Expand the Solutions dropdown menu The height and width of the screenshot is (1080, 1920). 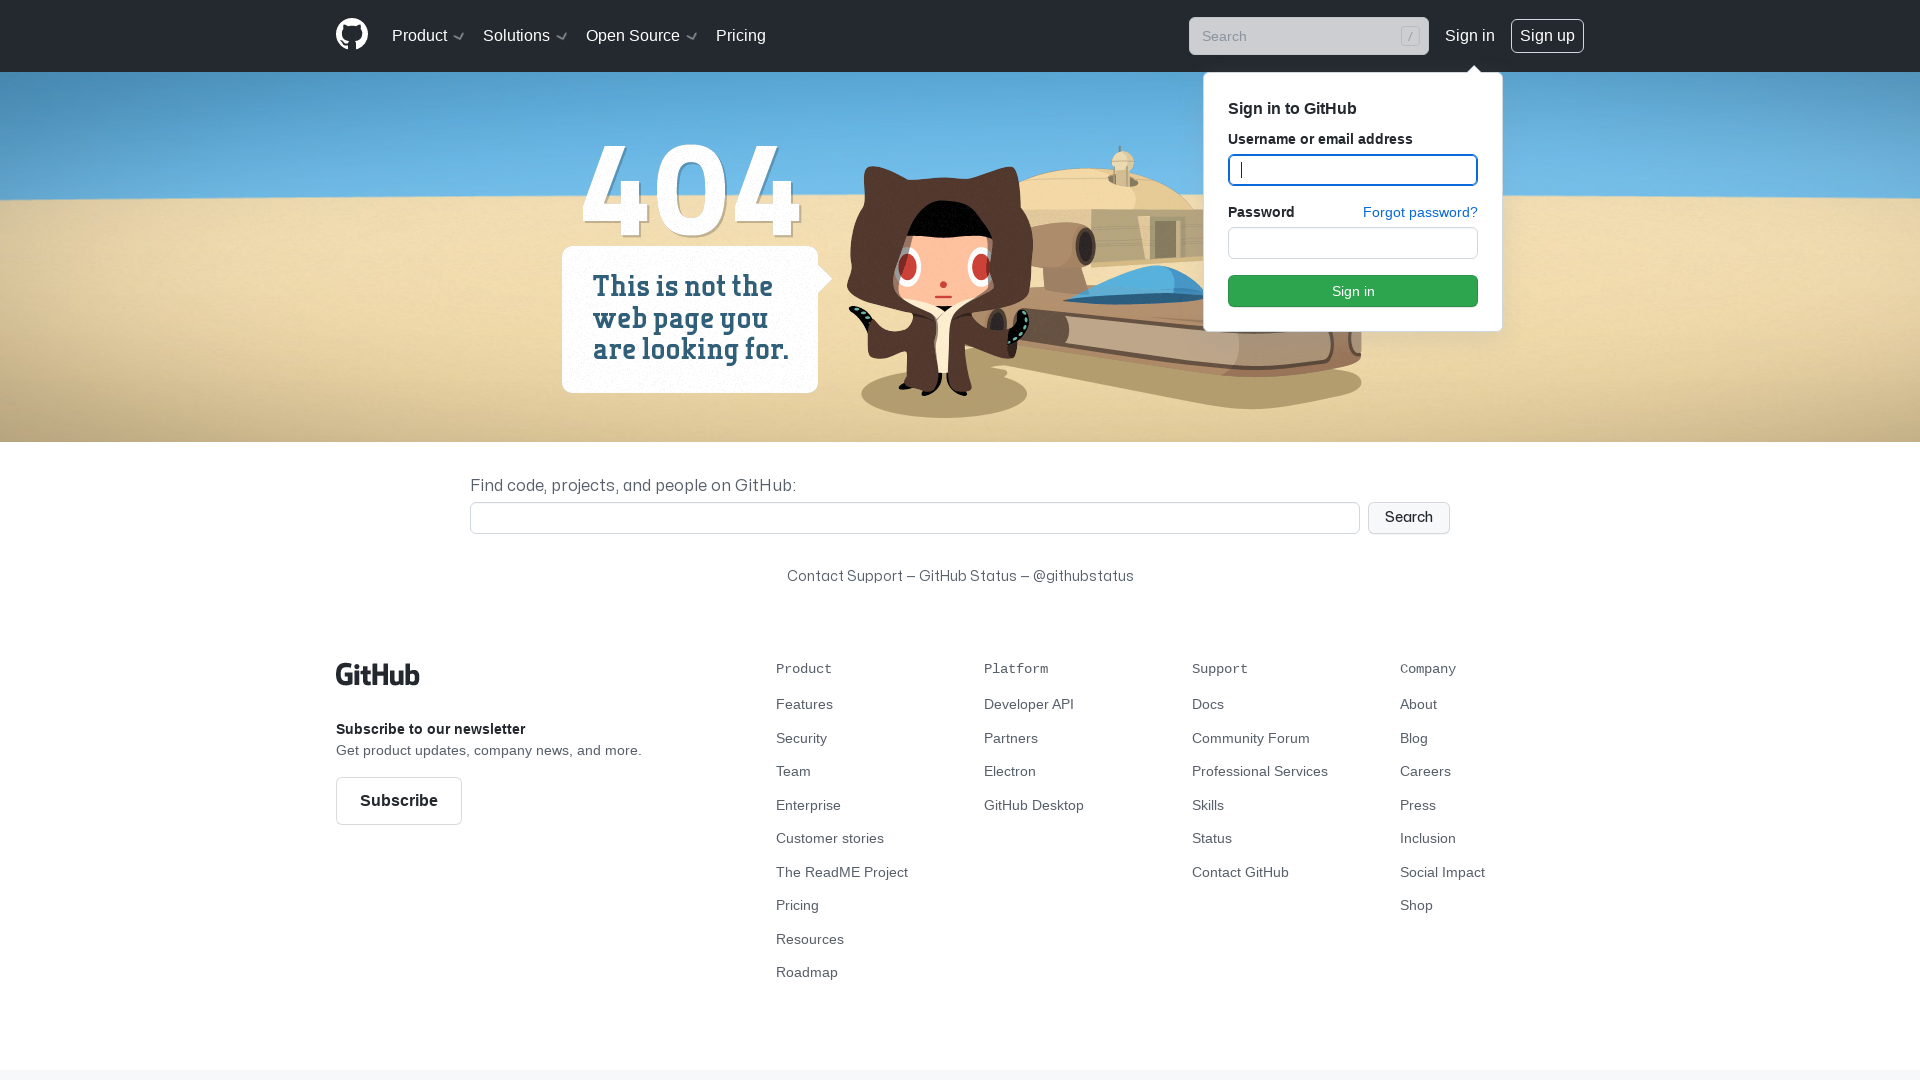(525, 36)
